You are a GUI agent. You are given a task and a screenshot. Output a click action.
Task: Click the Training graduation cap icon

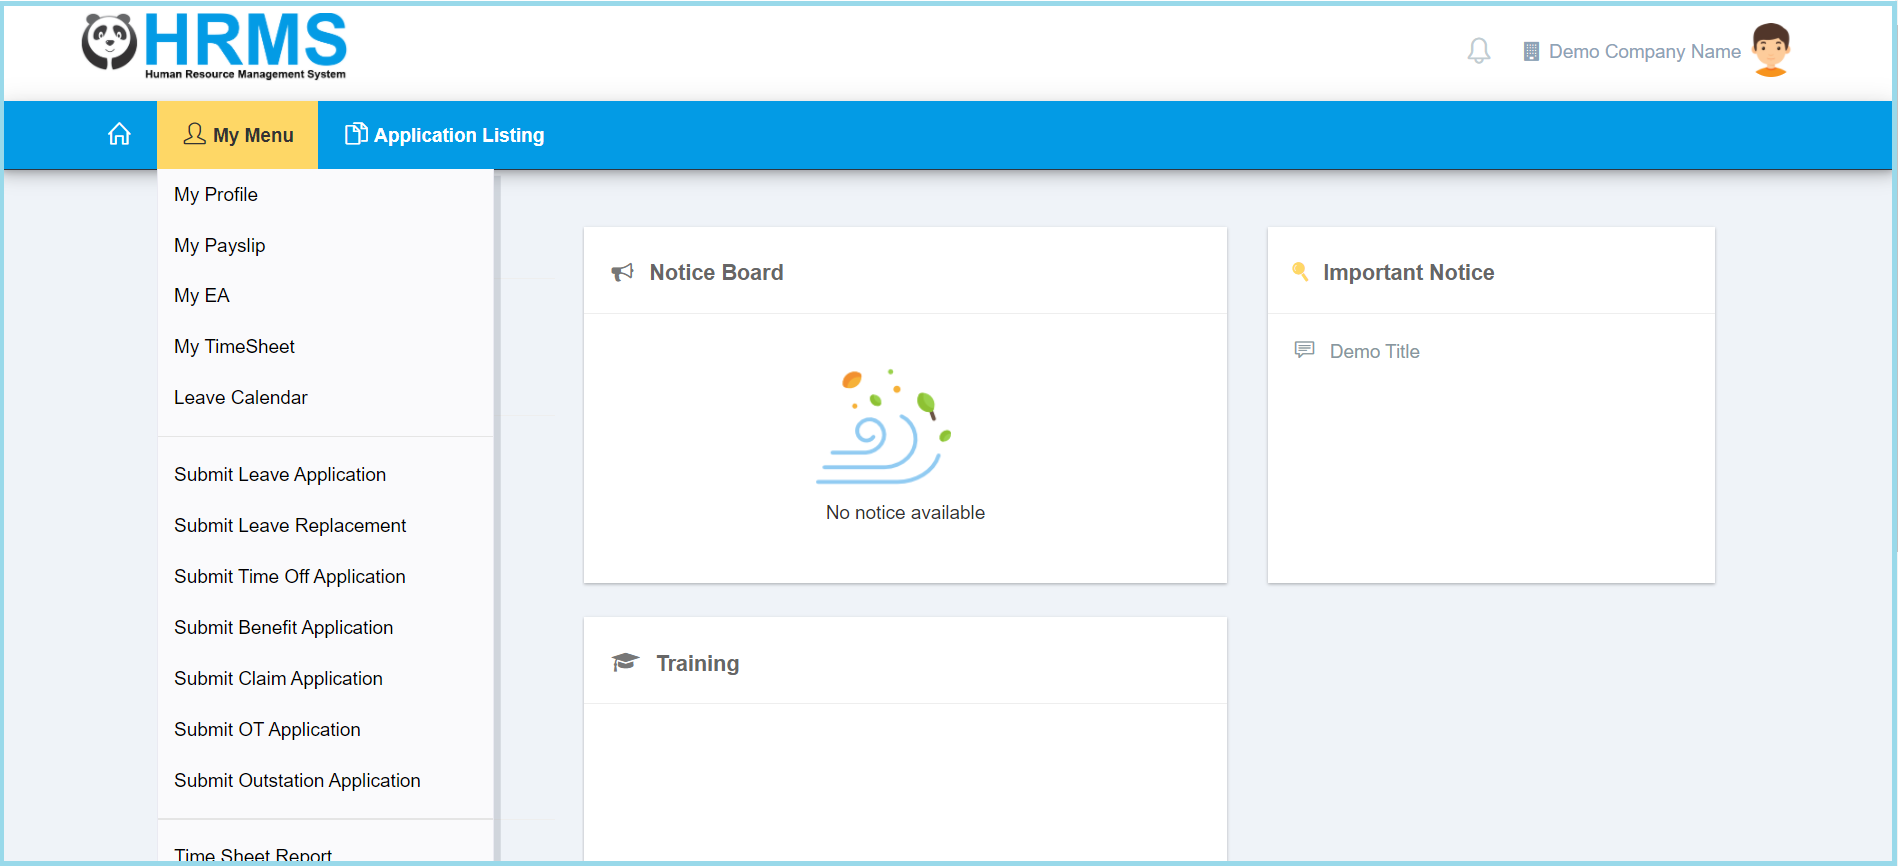click(625, 663)
